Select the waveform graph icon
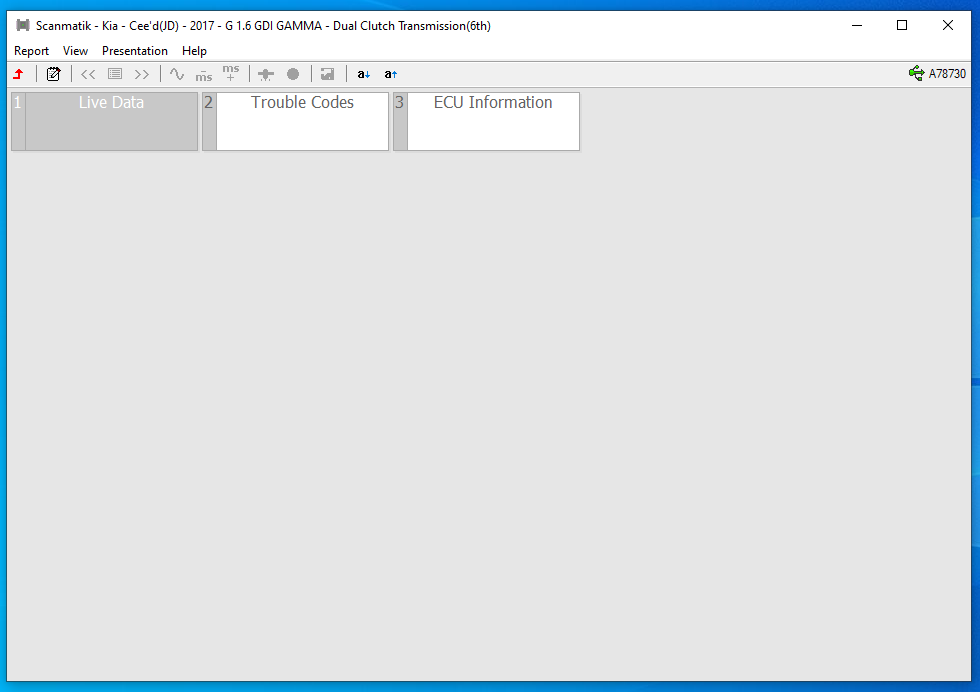The image size is (980, 692). (177, 74)
